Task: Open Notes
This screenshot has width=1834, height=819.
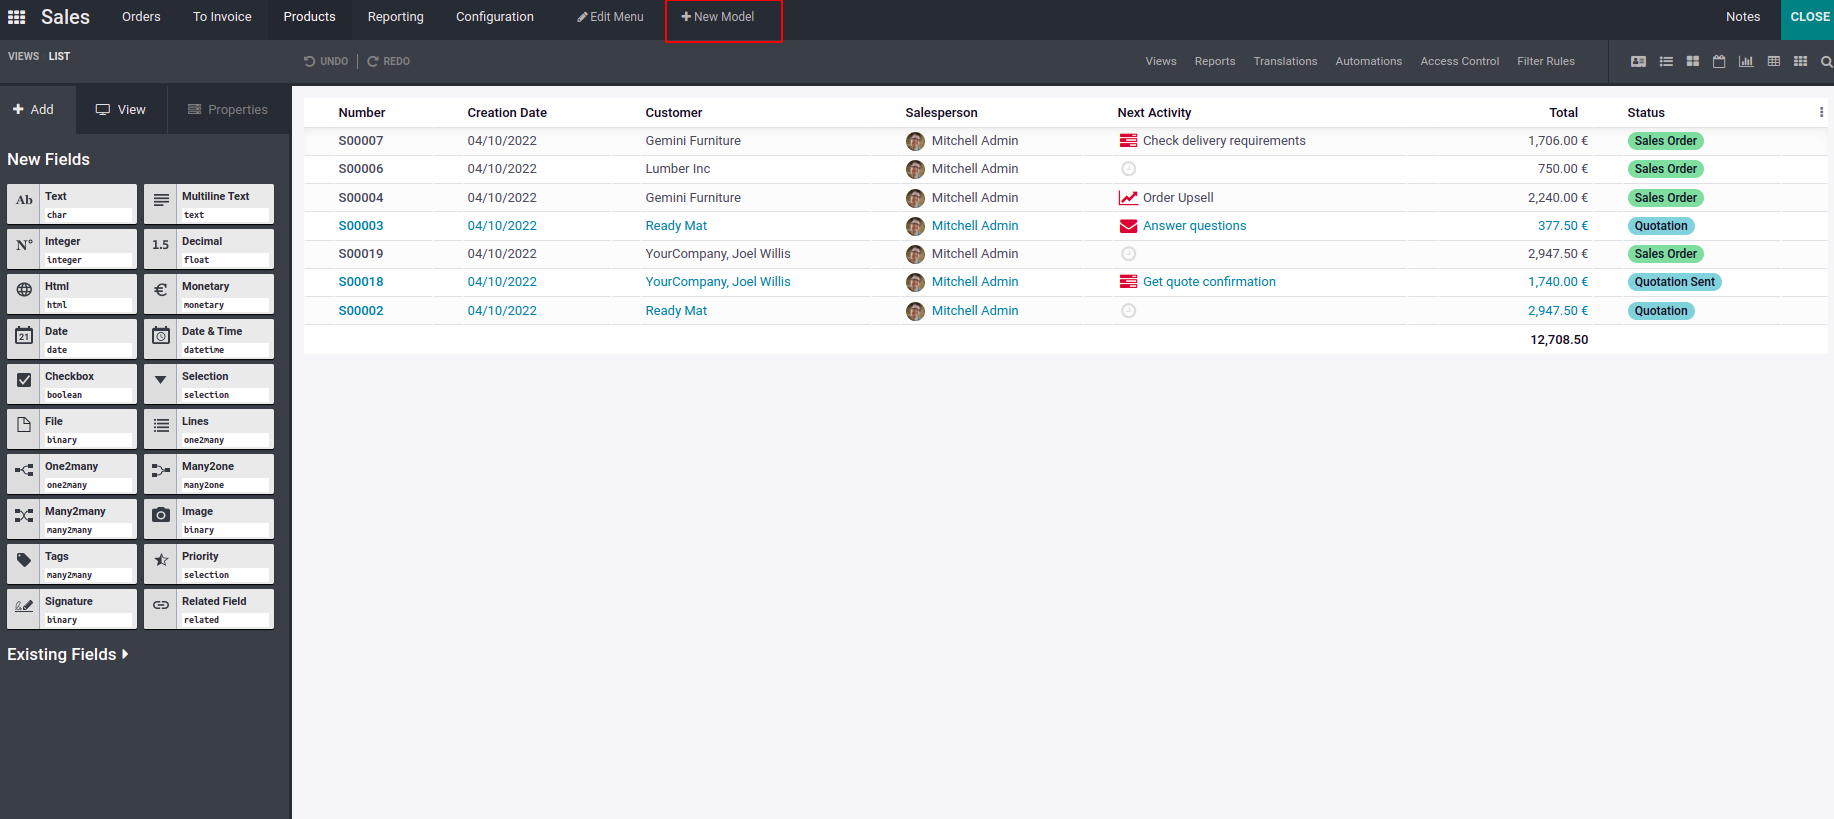Action: coord(1743,17)
